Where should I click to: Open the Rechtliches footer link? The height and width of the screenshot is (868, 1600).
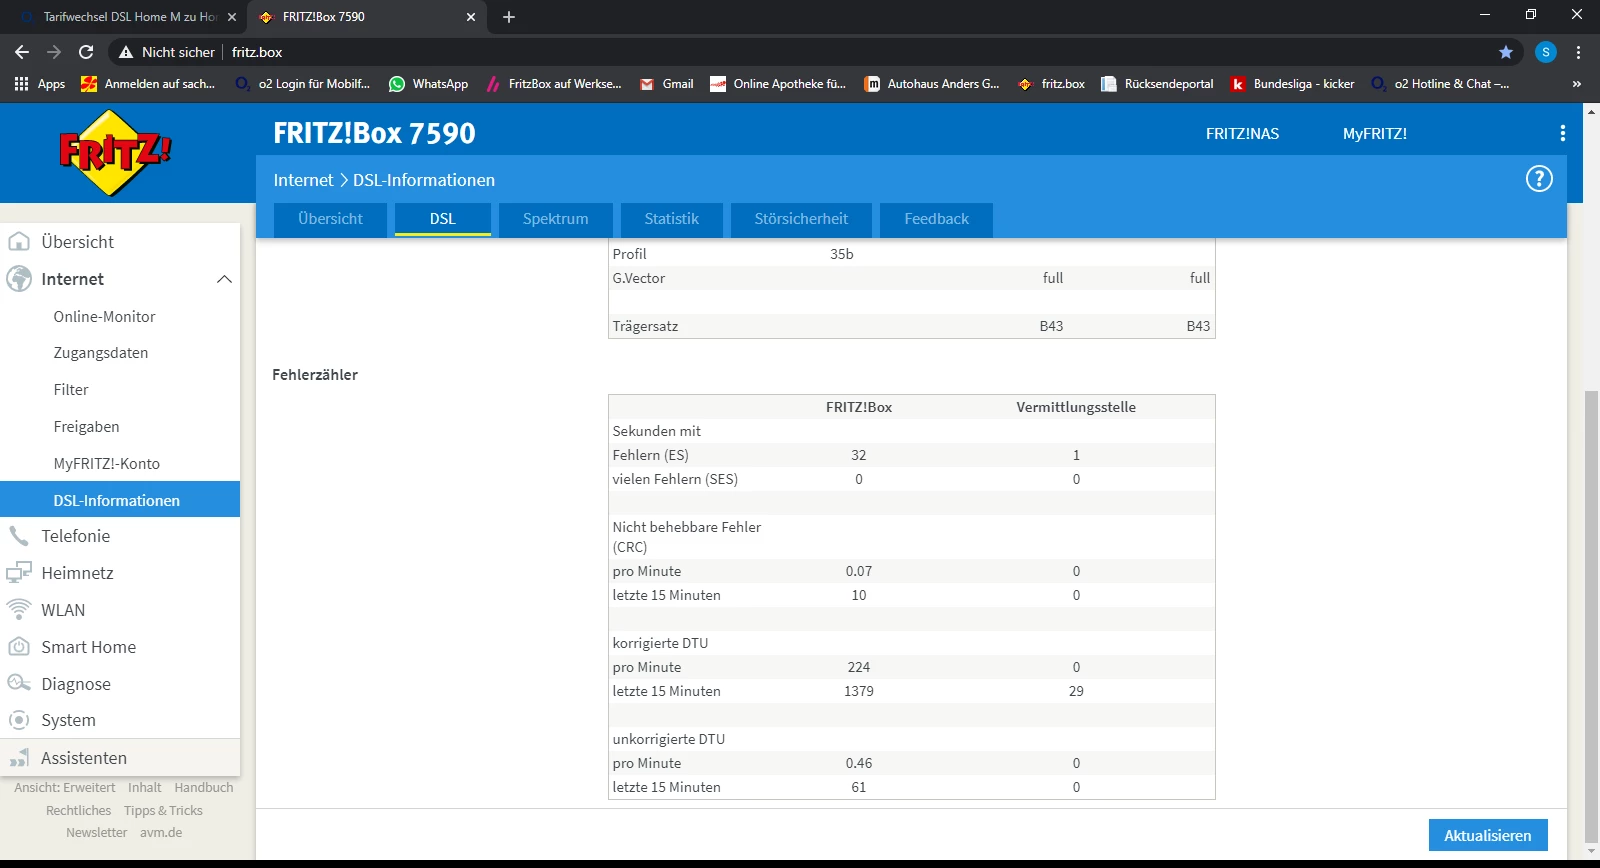click(79, 811)
